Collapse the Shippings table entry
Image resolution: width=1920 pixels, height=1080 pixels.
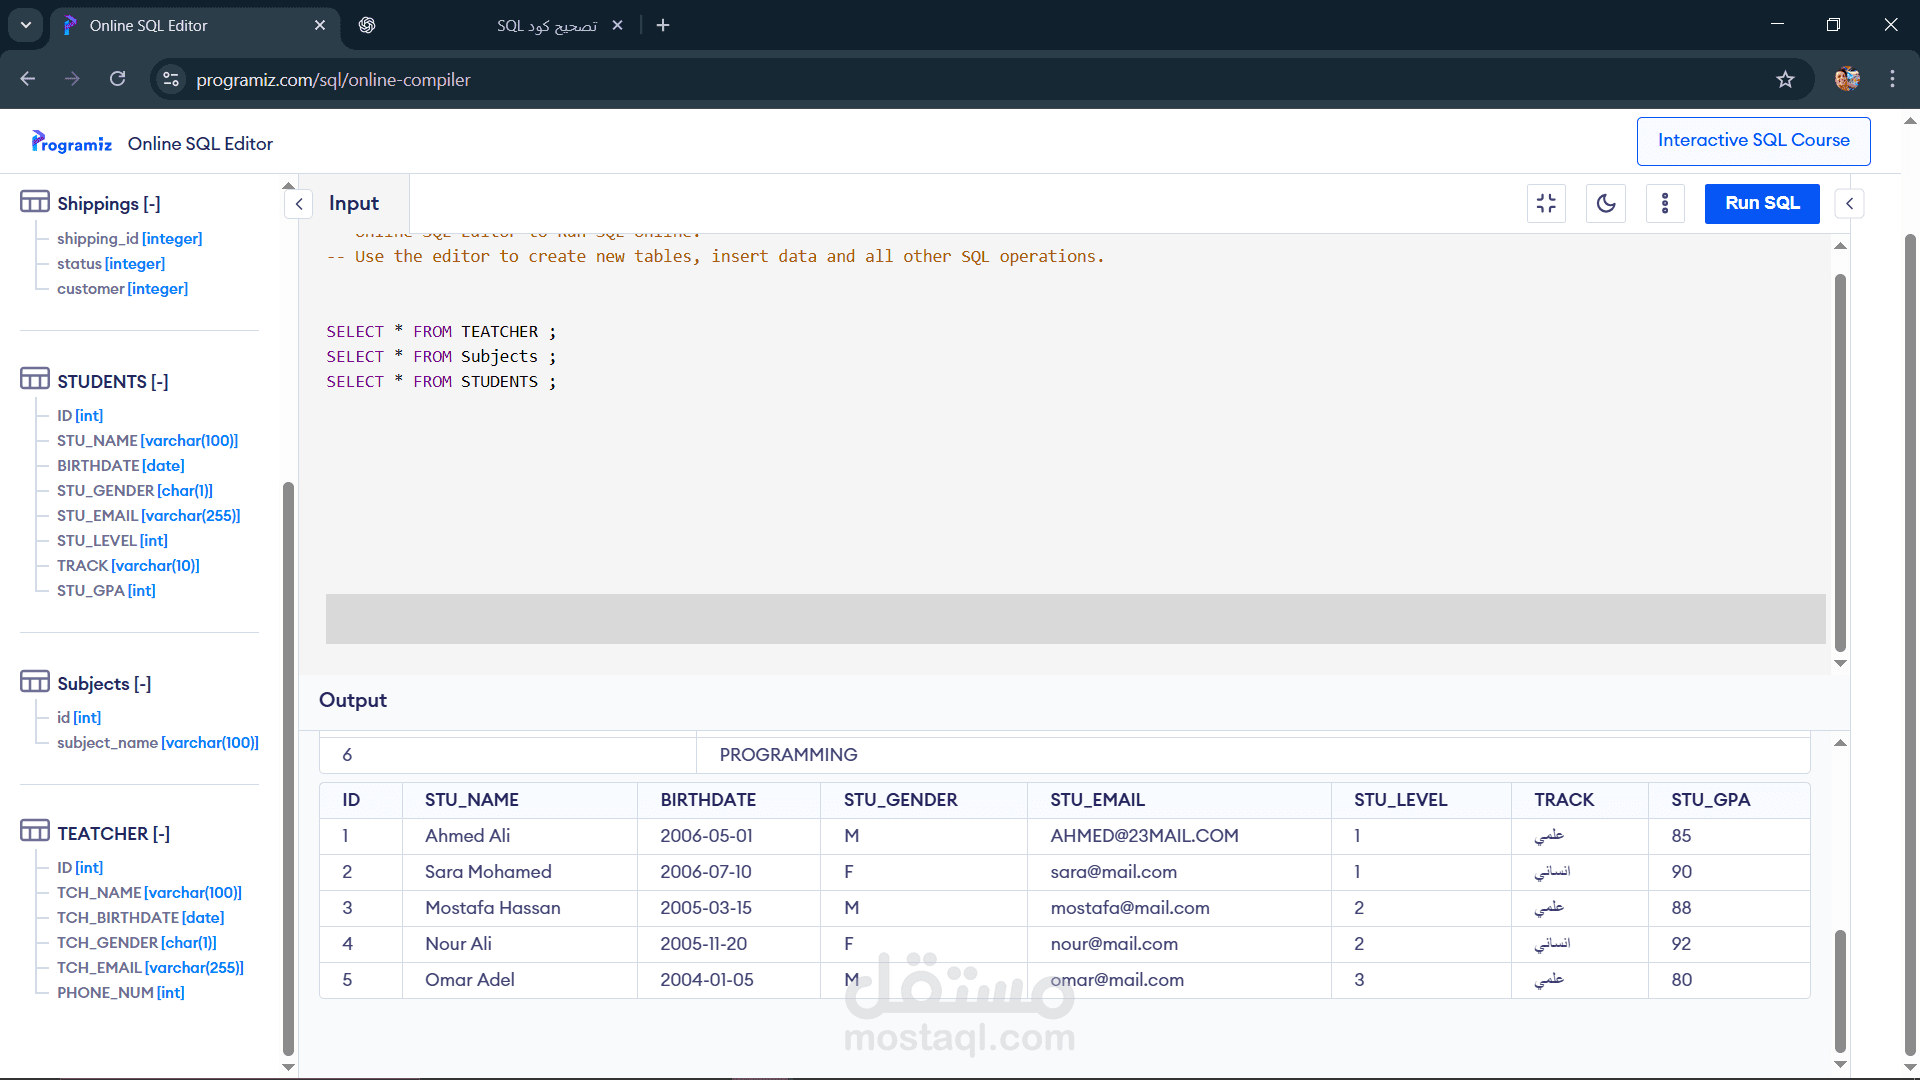(152, 204)
